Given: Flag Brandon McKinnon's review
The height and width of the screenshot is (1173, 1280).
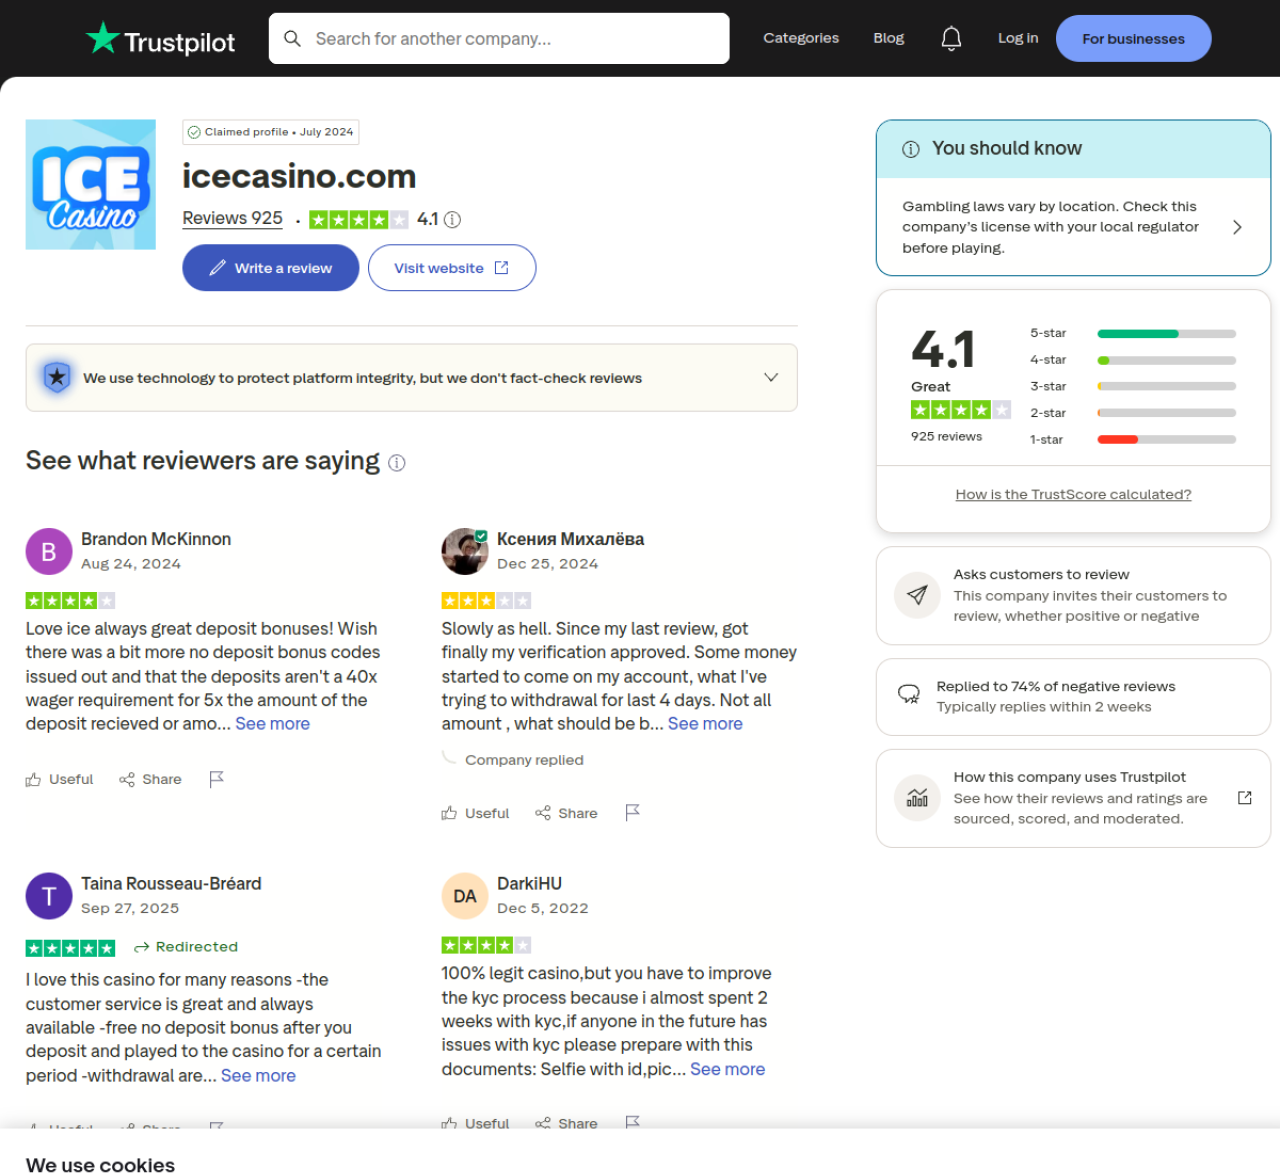Looking at the screenshot, I should click(216, 779).
